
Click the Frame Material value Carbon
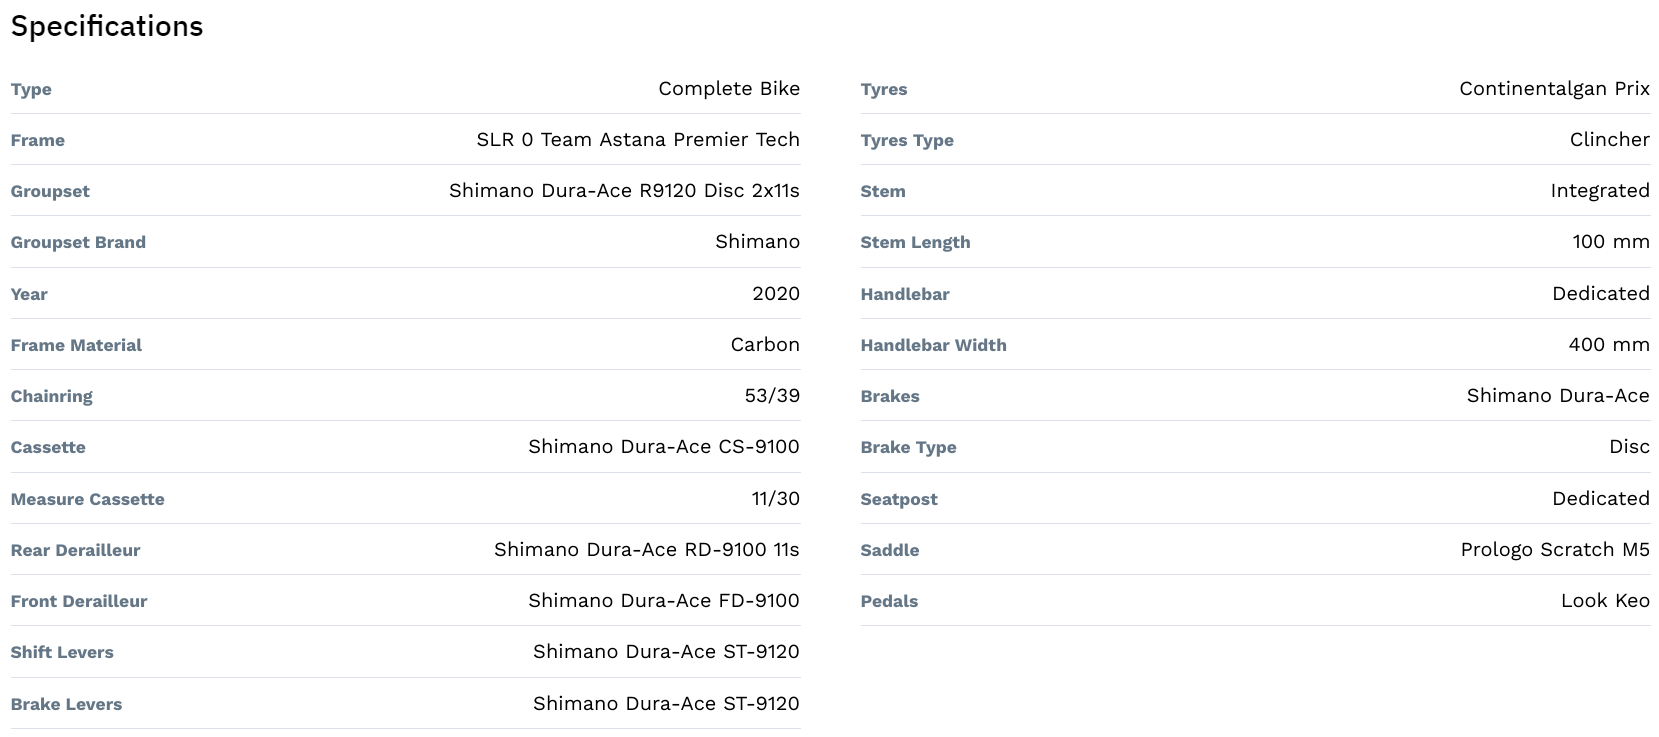click(x=764, y=344)
